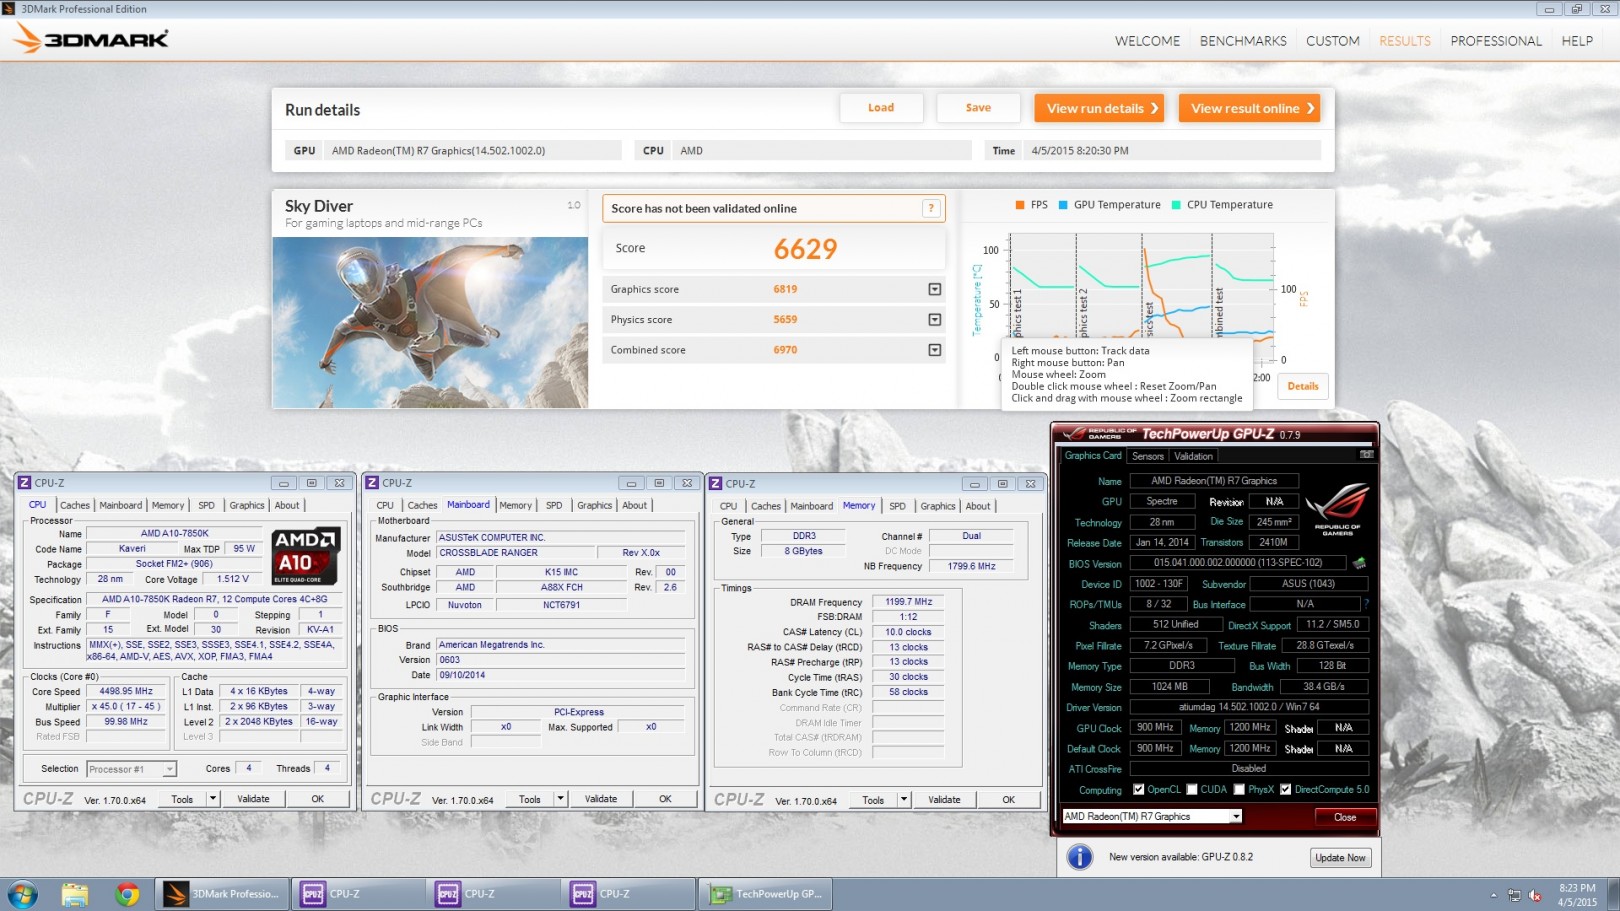Click the Bus Interface question mark in GPU-Z
This screenshot has height=911, width=1620.
[1366, 604]
